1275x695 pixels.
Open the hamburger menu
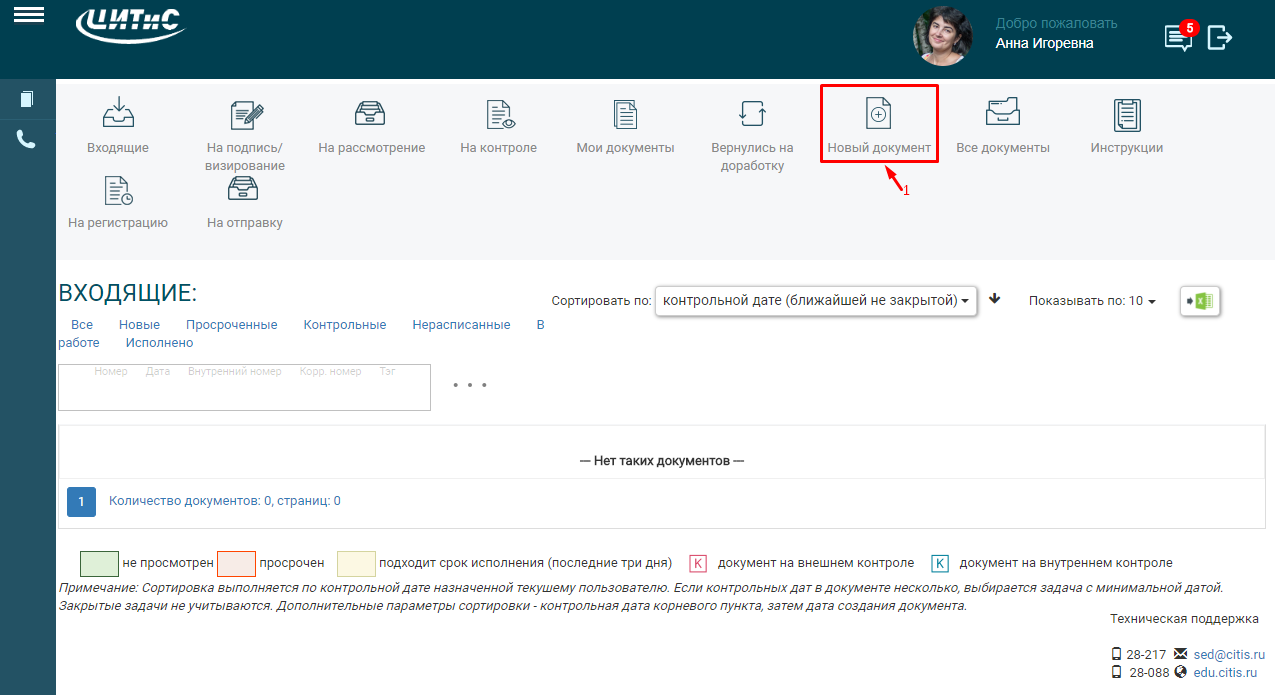click(x=28, y=14)
